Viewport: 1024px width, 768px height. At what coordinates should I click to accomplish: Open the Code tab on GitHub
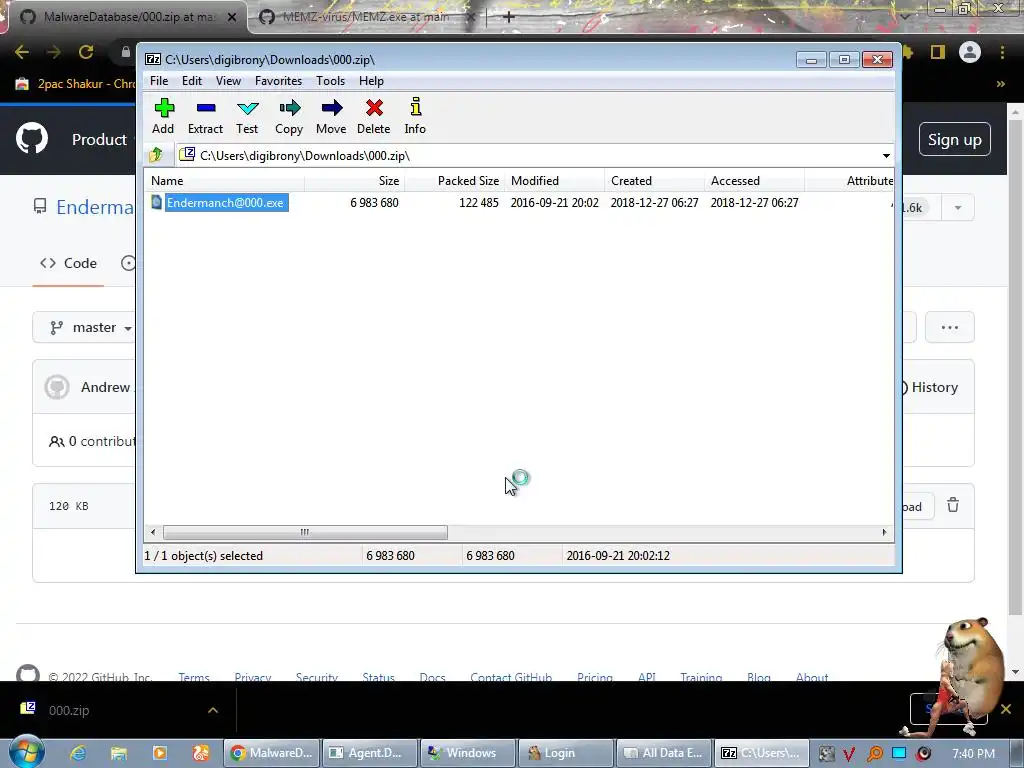pos(69,263)
